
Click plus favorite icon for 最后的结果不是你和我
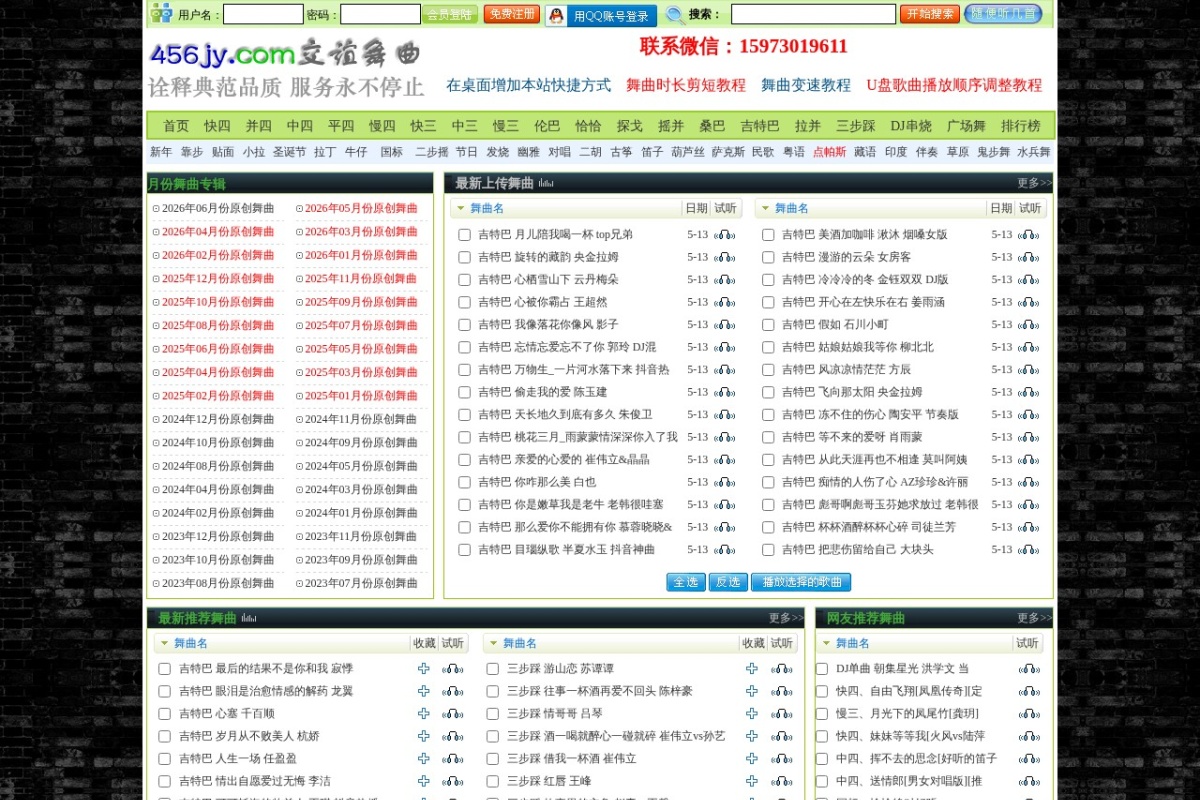pyautogui.click(x=424, y=669)
